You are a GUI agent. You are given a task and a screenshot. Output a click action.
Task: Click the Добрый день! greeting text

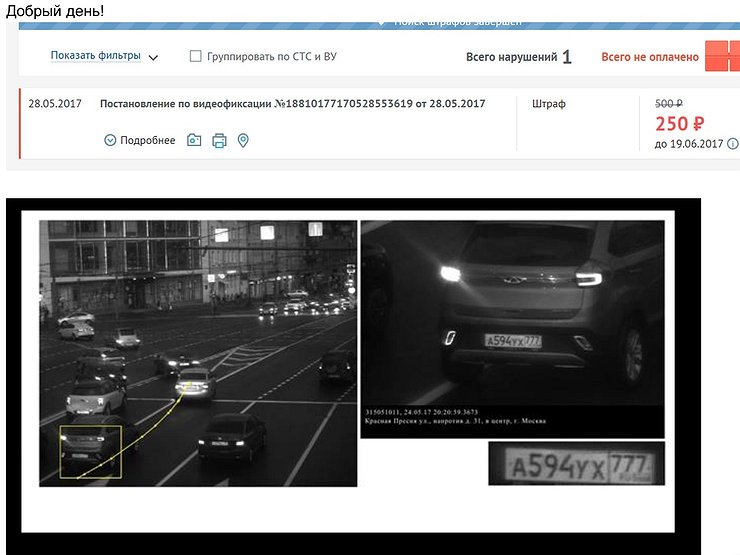55,10
